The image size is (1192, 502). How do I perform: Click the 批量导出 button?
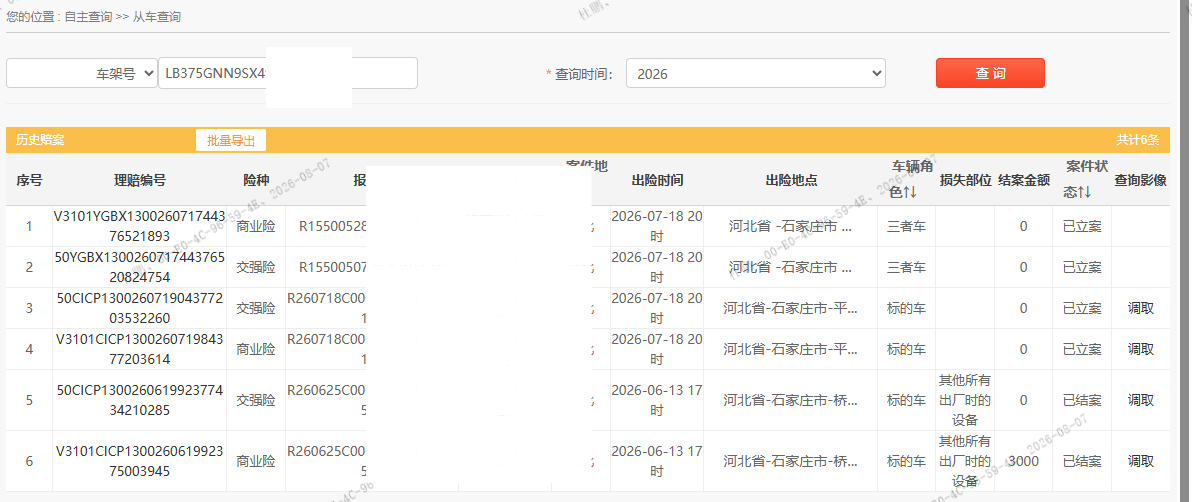tap(231, 140)
